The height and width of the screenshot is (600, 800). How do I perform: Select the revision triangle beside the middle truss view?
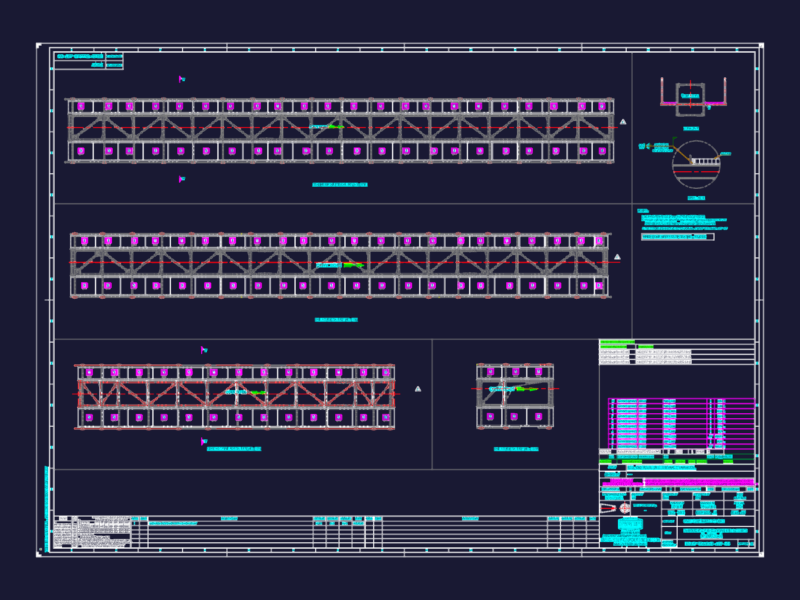coord(617,257)
